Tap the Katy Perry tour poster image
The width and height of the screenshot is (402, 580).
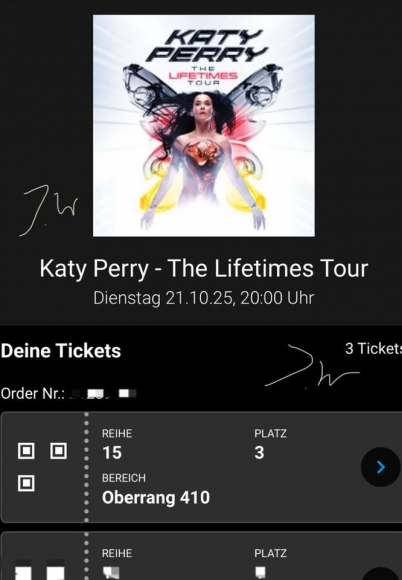click(x=204, y=126)
